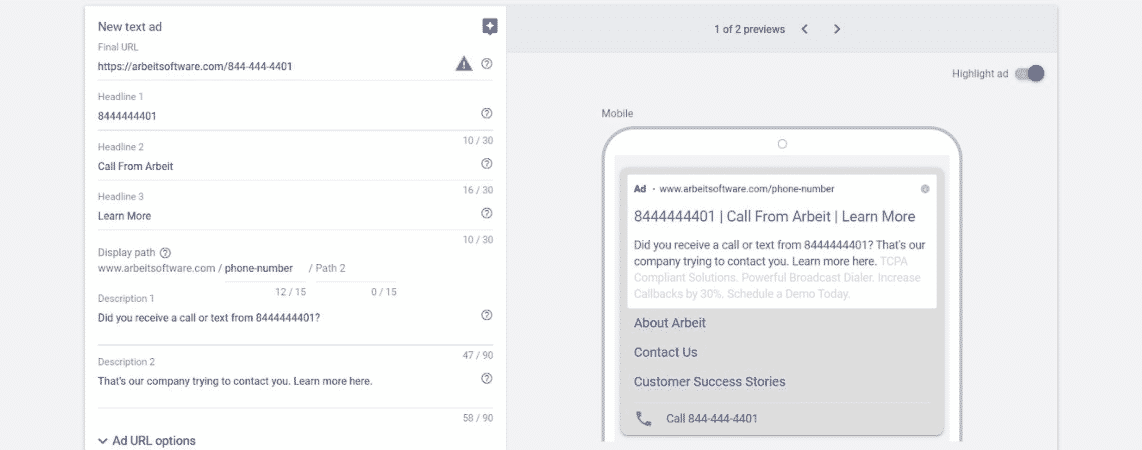This screenshot has height=450, width=1142.
Task: Click Call 844-444-4401 in the preview
Action: click(x=712, y=419)
